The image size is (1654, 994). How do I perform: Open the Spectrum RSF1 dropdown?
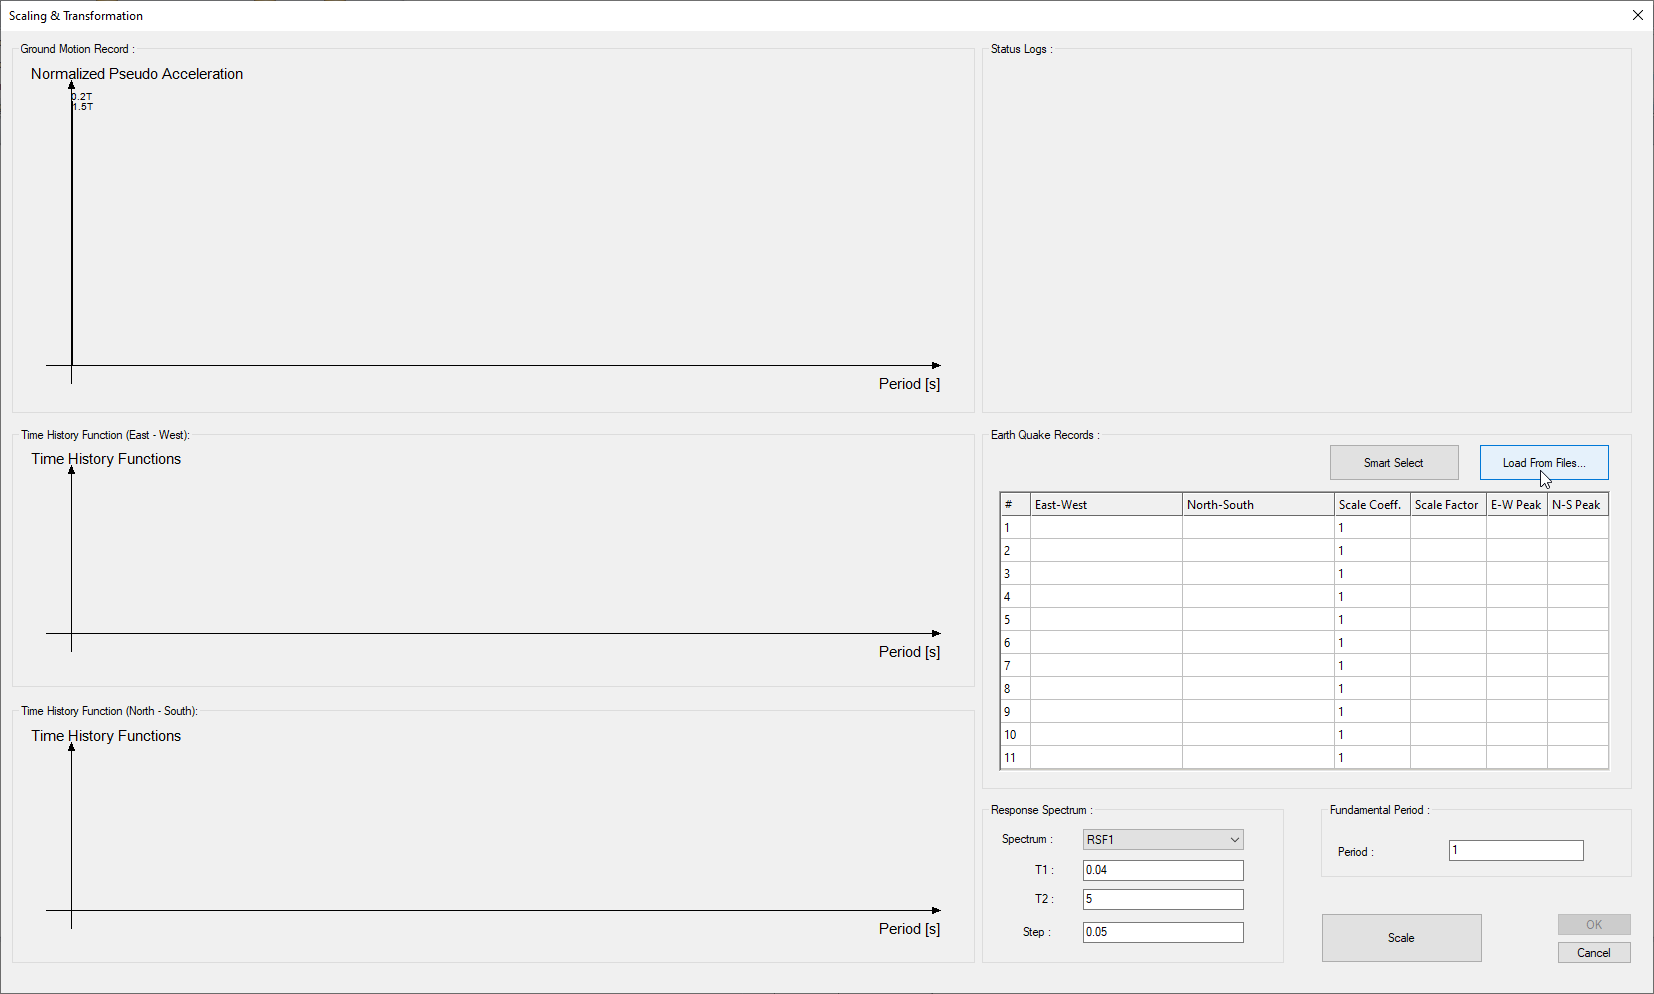1162,840
